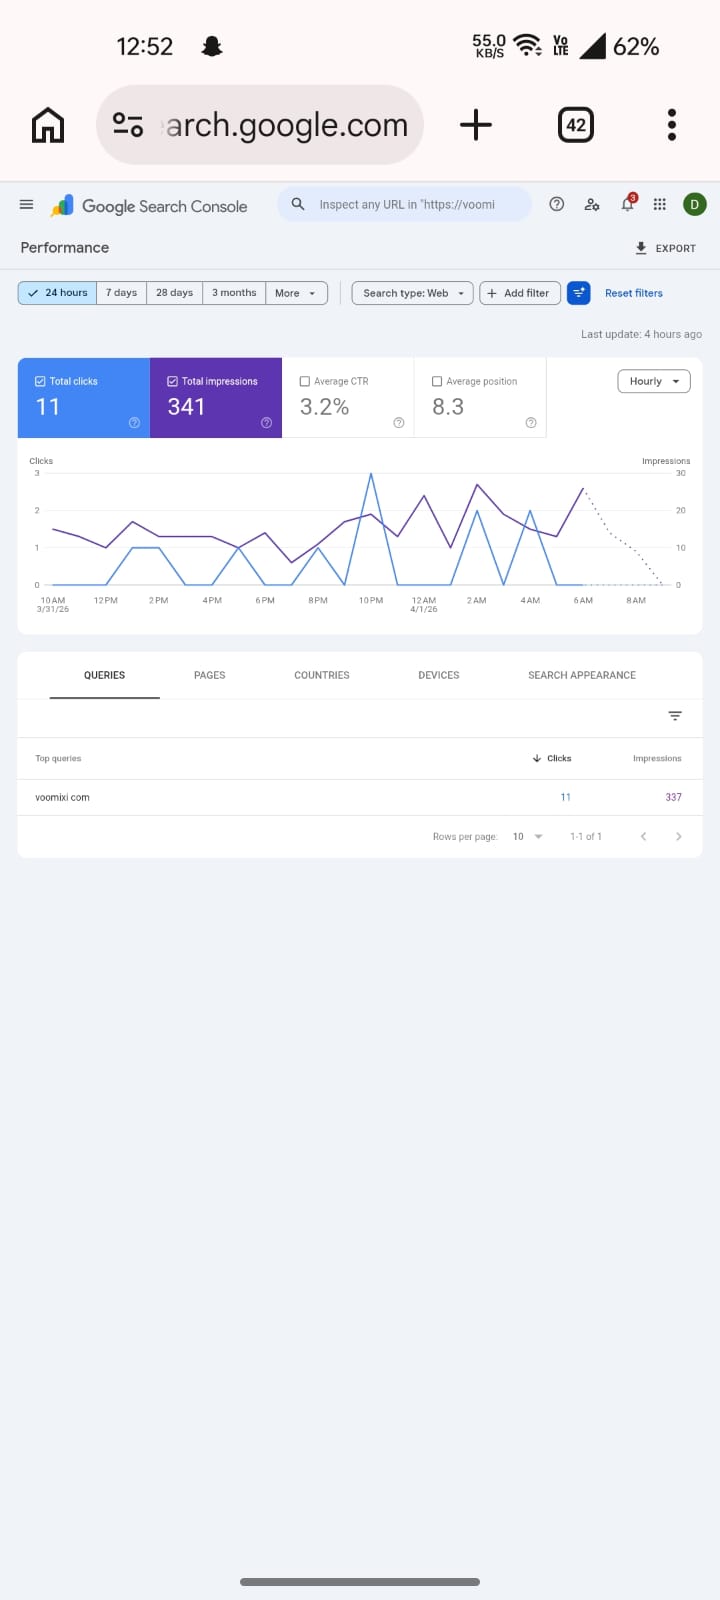
Task: Open the Search Console hamburger menu
Action: (x=27, y=204)
